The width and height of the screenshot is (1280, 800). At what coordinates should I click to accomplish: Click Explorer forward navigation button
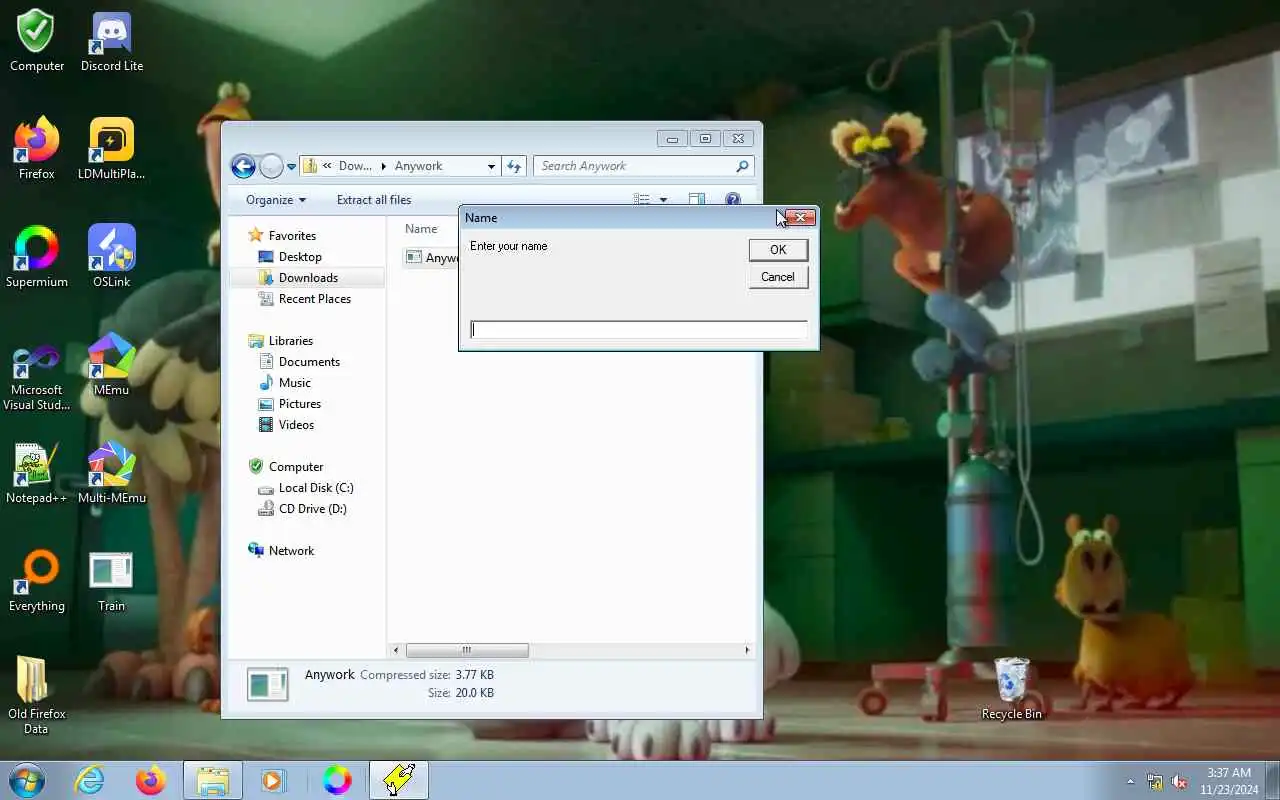(x=271, y=166)
